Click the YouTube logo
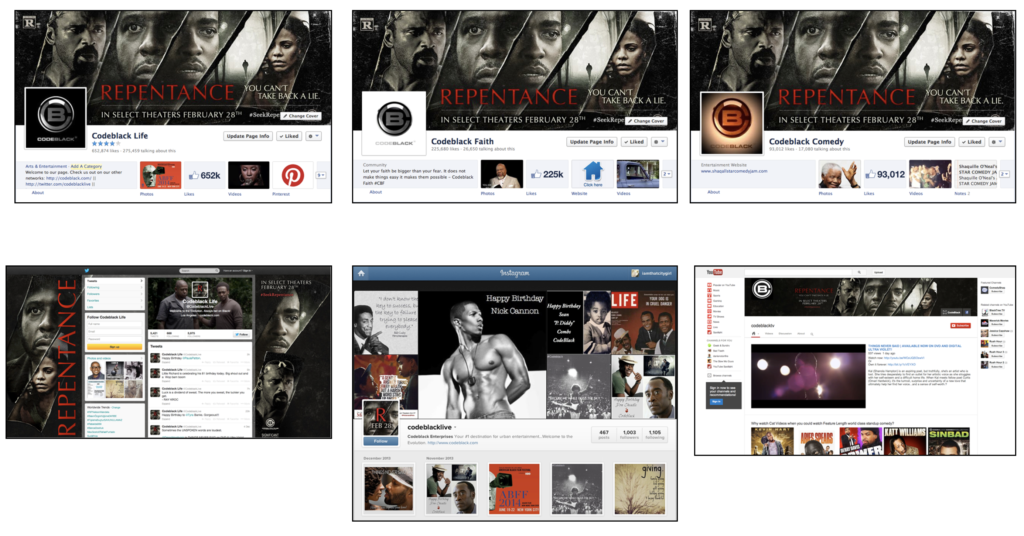Viewport: 1024px width, 536px height. pyautogui.click(x=714, y=272)
